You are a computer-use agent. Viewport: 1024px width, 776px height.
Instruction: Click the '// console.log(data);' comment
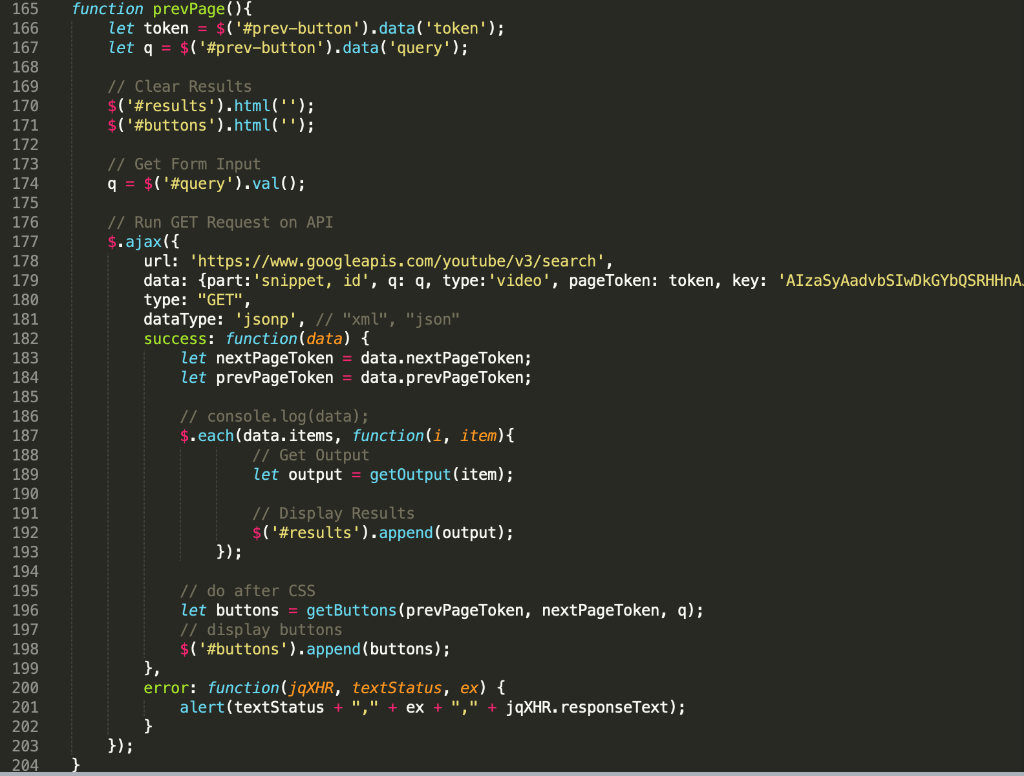click(274, 417)
